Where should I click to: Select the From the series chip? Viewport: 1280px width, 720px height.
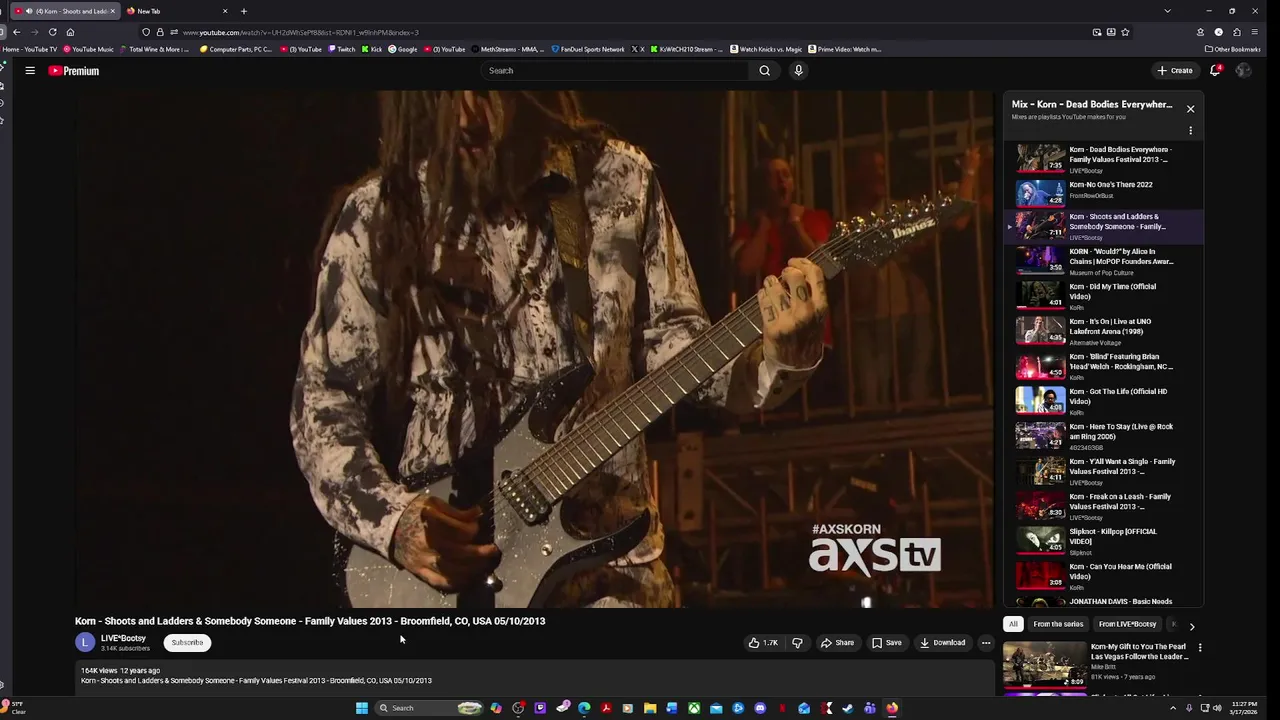point(1058,624)
